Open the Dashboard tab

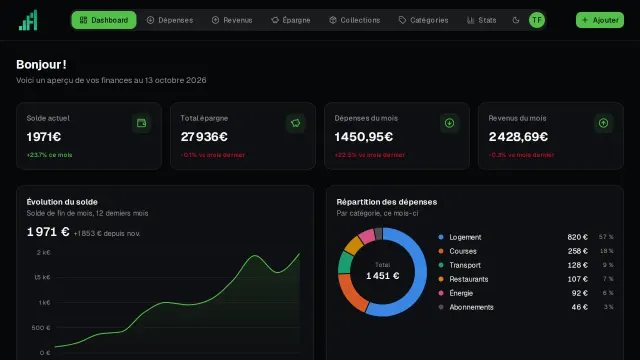tap(104, 20)
